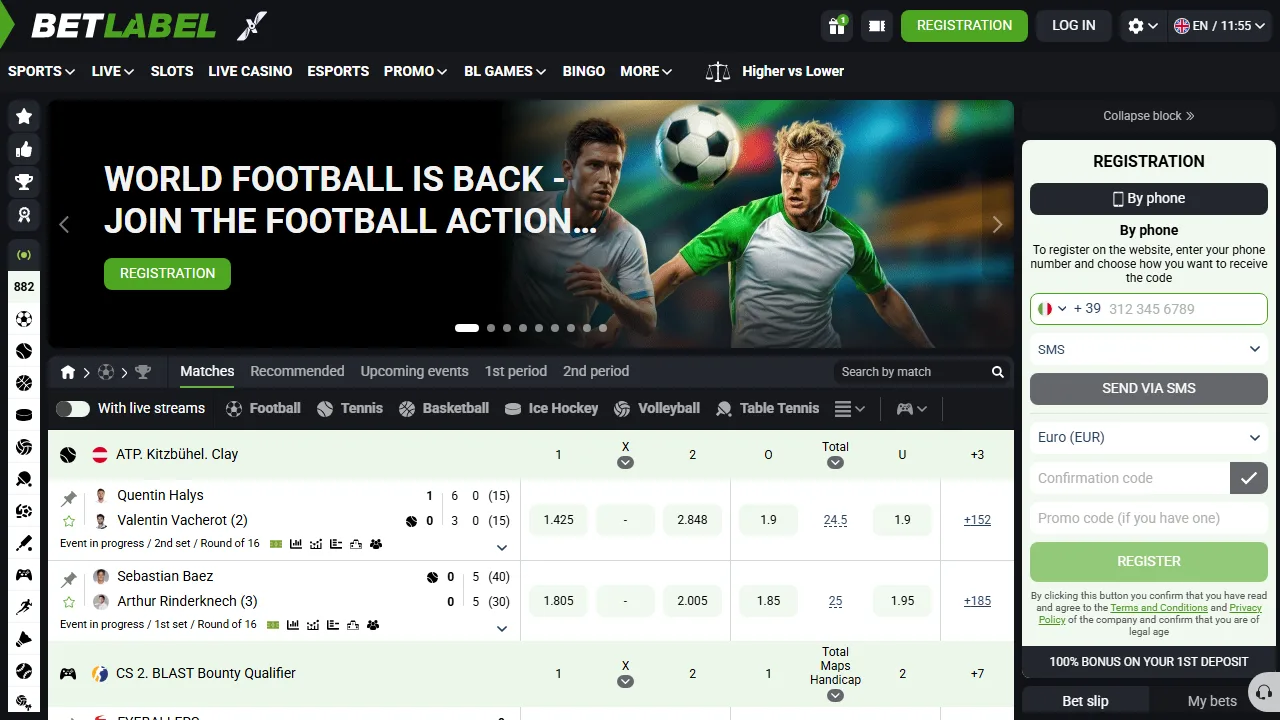Open the EN language and time dropdown
The height and width of the screenshot is (720, 1280).
1219,26
